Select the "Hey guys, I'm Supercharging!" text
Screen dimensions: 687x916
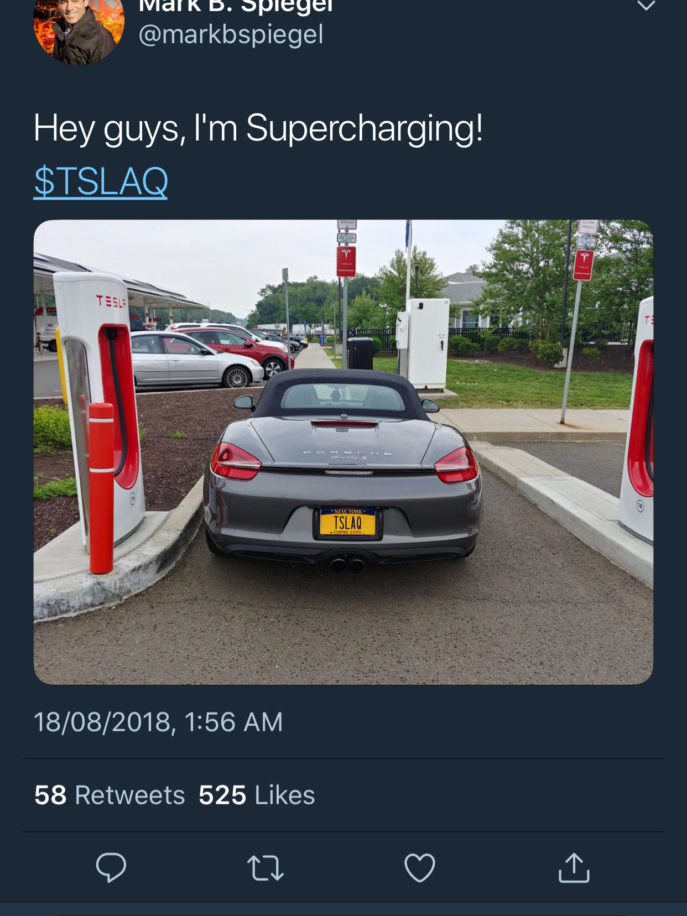tap(258, 129)
